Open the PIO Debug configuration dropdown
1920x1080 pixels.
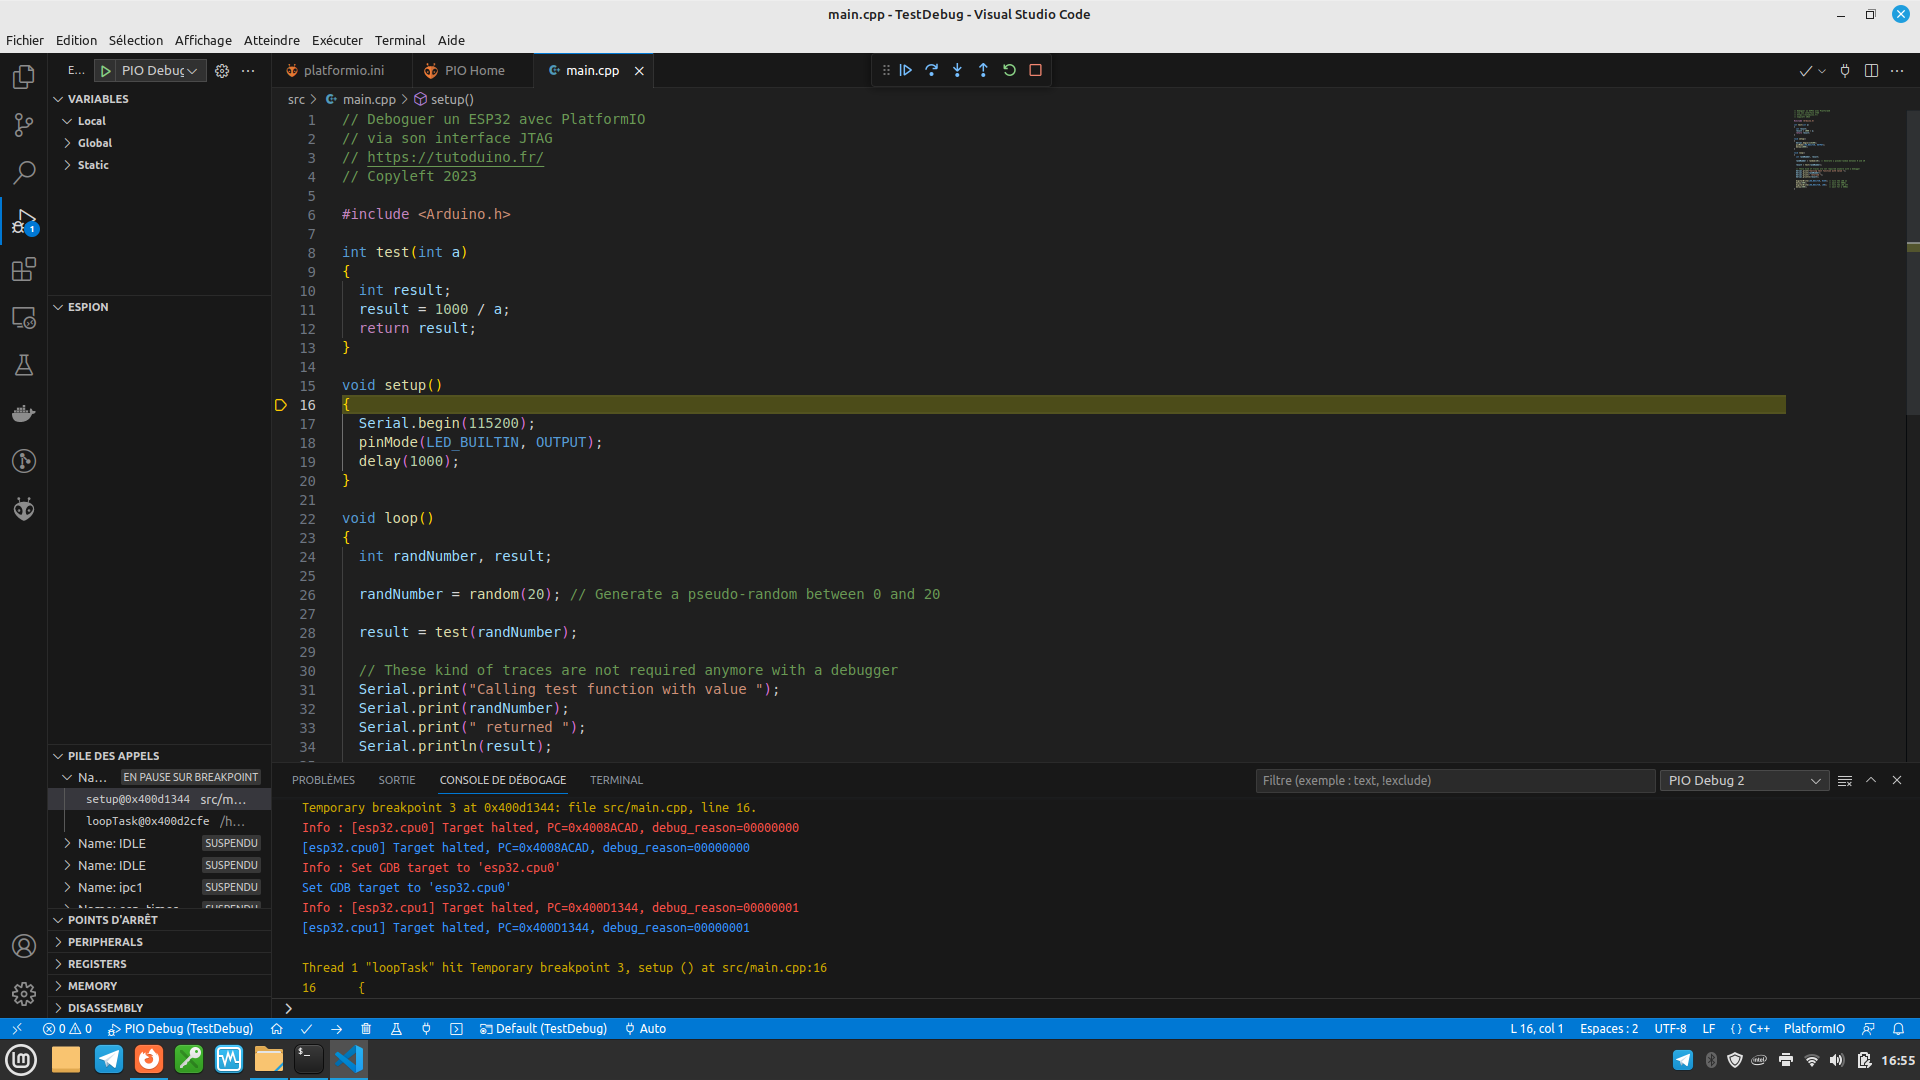click(x=163, y=71)
